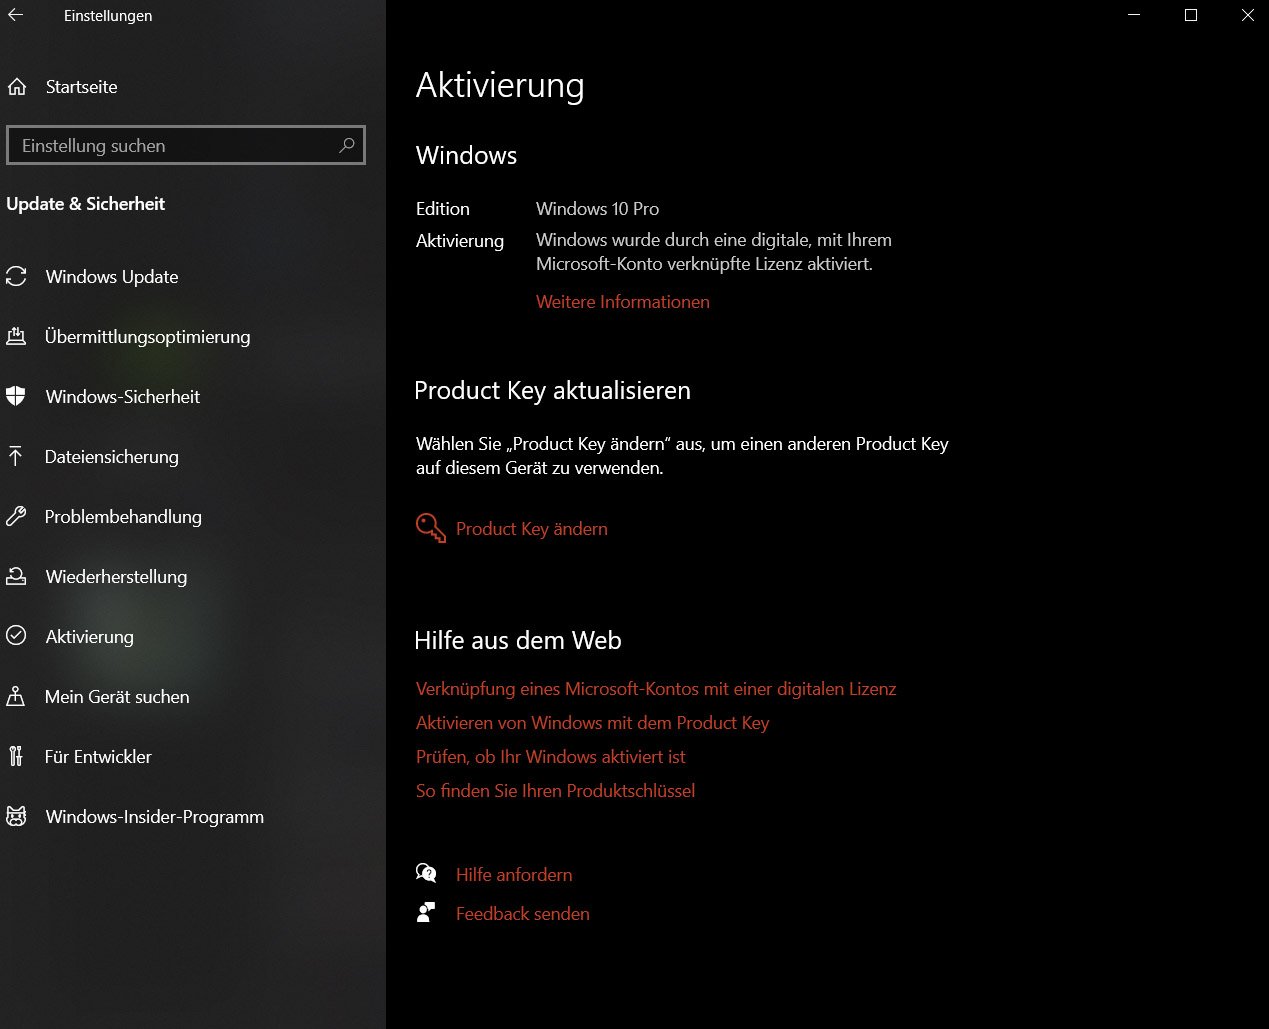This screenshot has height=1029, width=1269.
Task: Click the Wiederherstellung icon
Action: pyautogui.click(x=16, y=577)
